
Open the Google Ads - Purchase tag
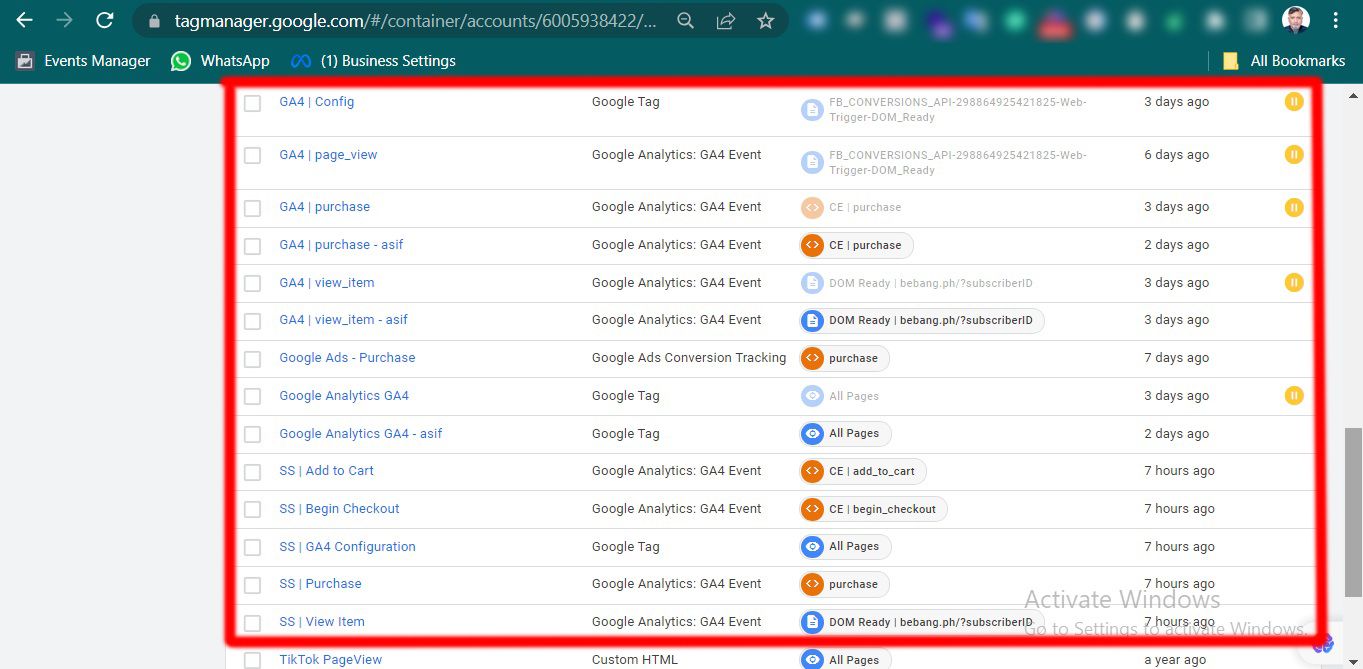coord(347,358)
